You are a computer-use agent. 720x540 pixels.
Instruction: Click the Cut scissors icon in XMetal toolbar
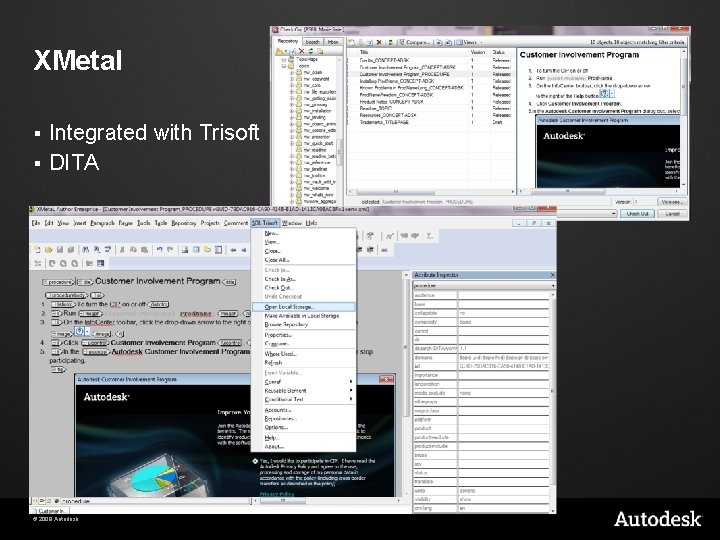pos(122,250)
